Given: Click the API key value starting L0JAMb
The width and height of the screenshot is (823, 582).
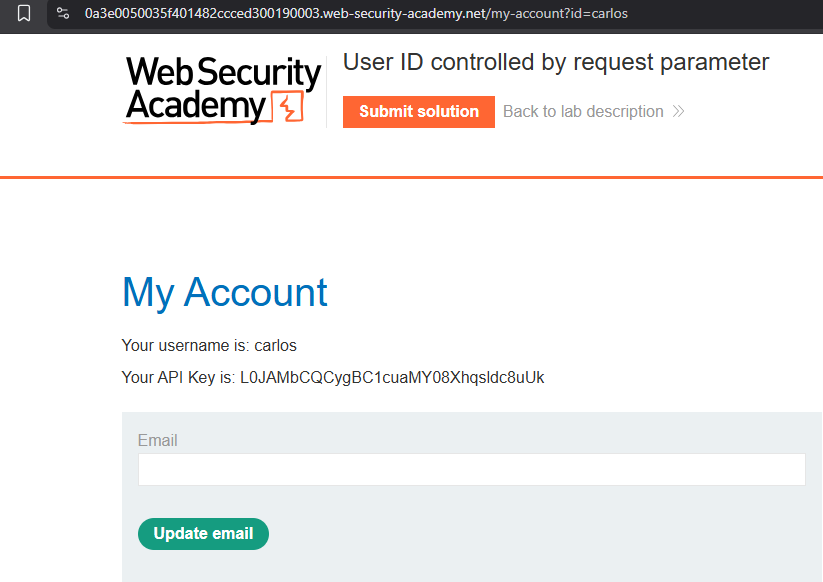Looking at the screenshot, I should 392,377.
